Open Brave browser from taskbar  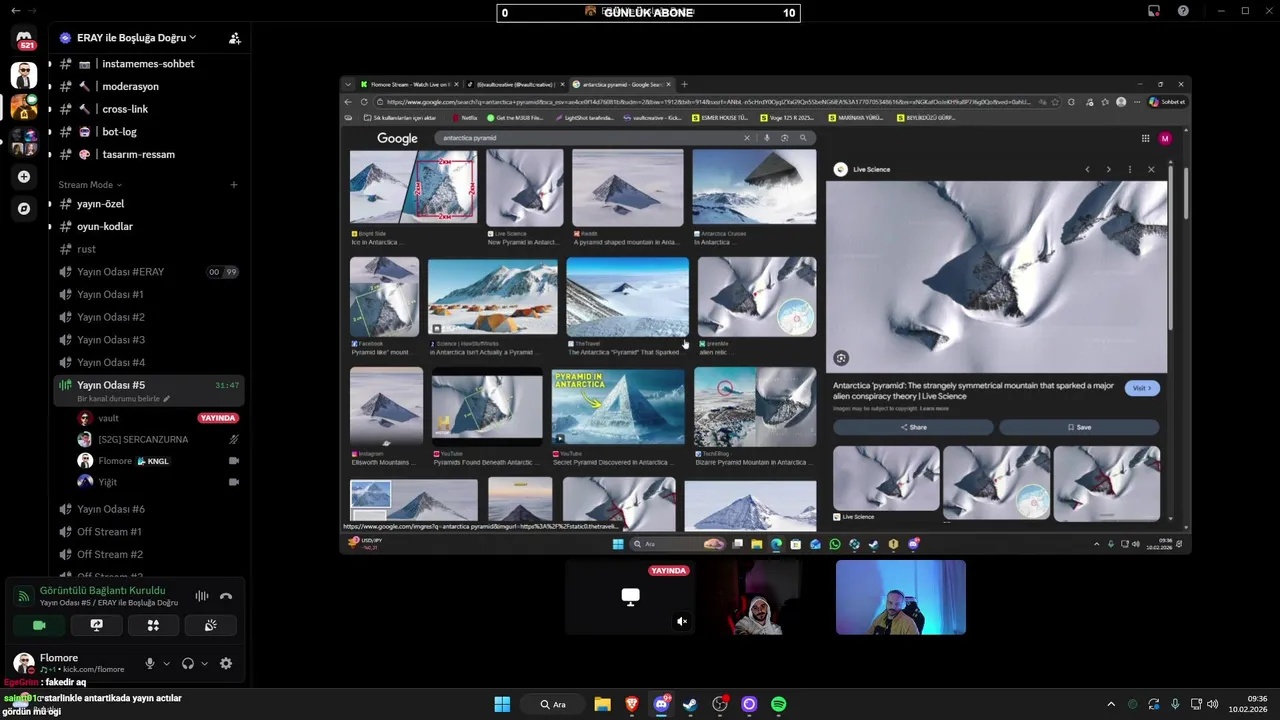[x=632, y=704]
